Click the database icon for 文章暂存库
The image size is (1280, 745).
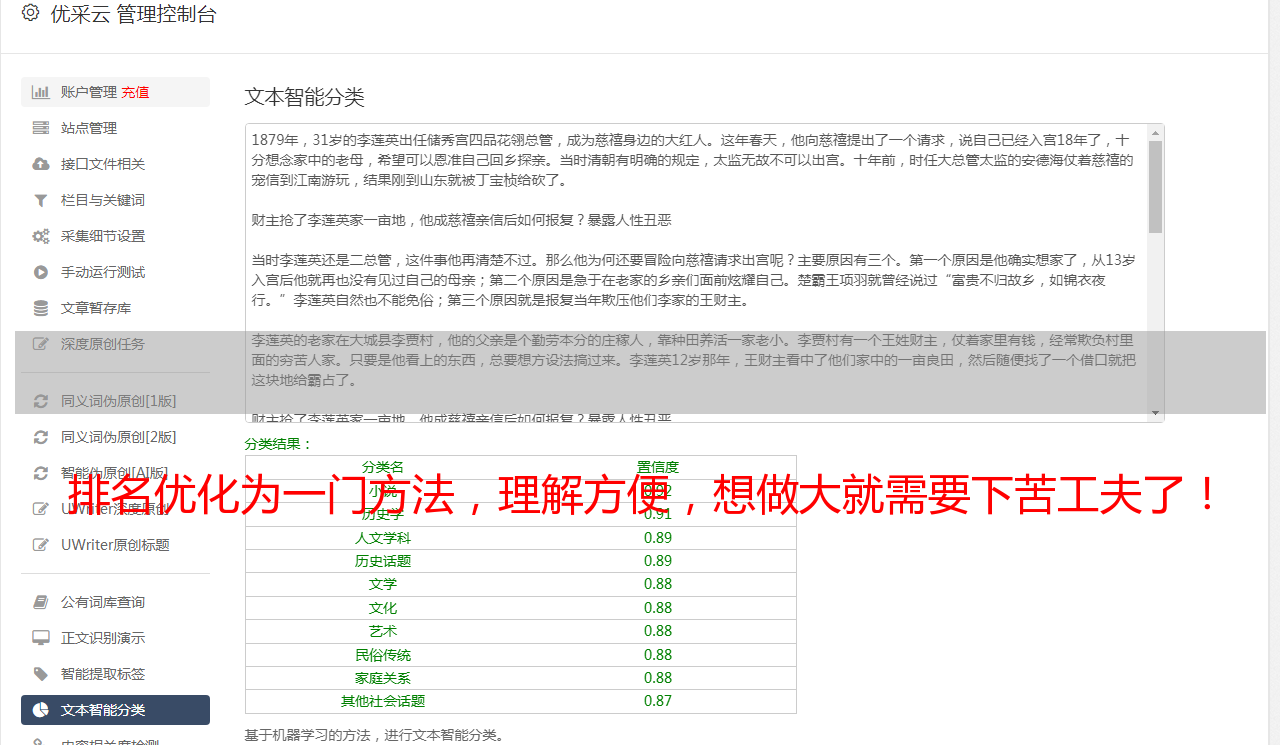(x=41, y=308)
